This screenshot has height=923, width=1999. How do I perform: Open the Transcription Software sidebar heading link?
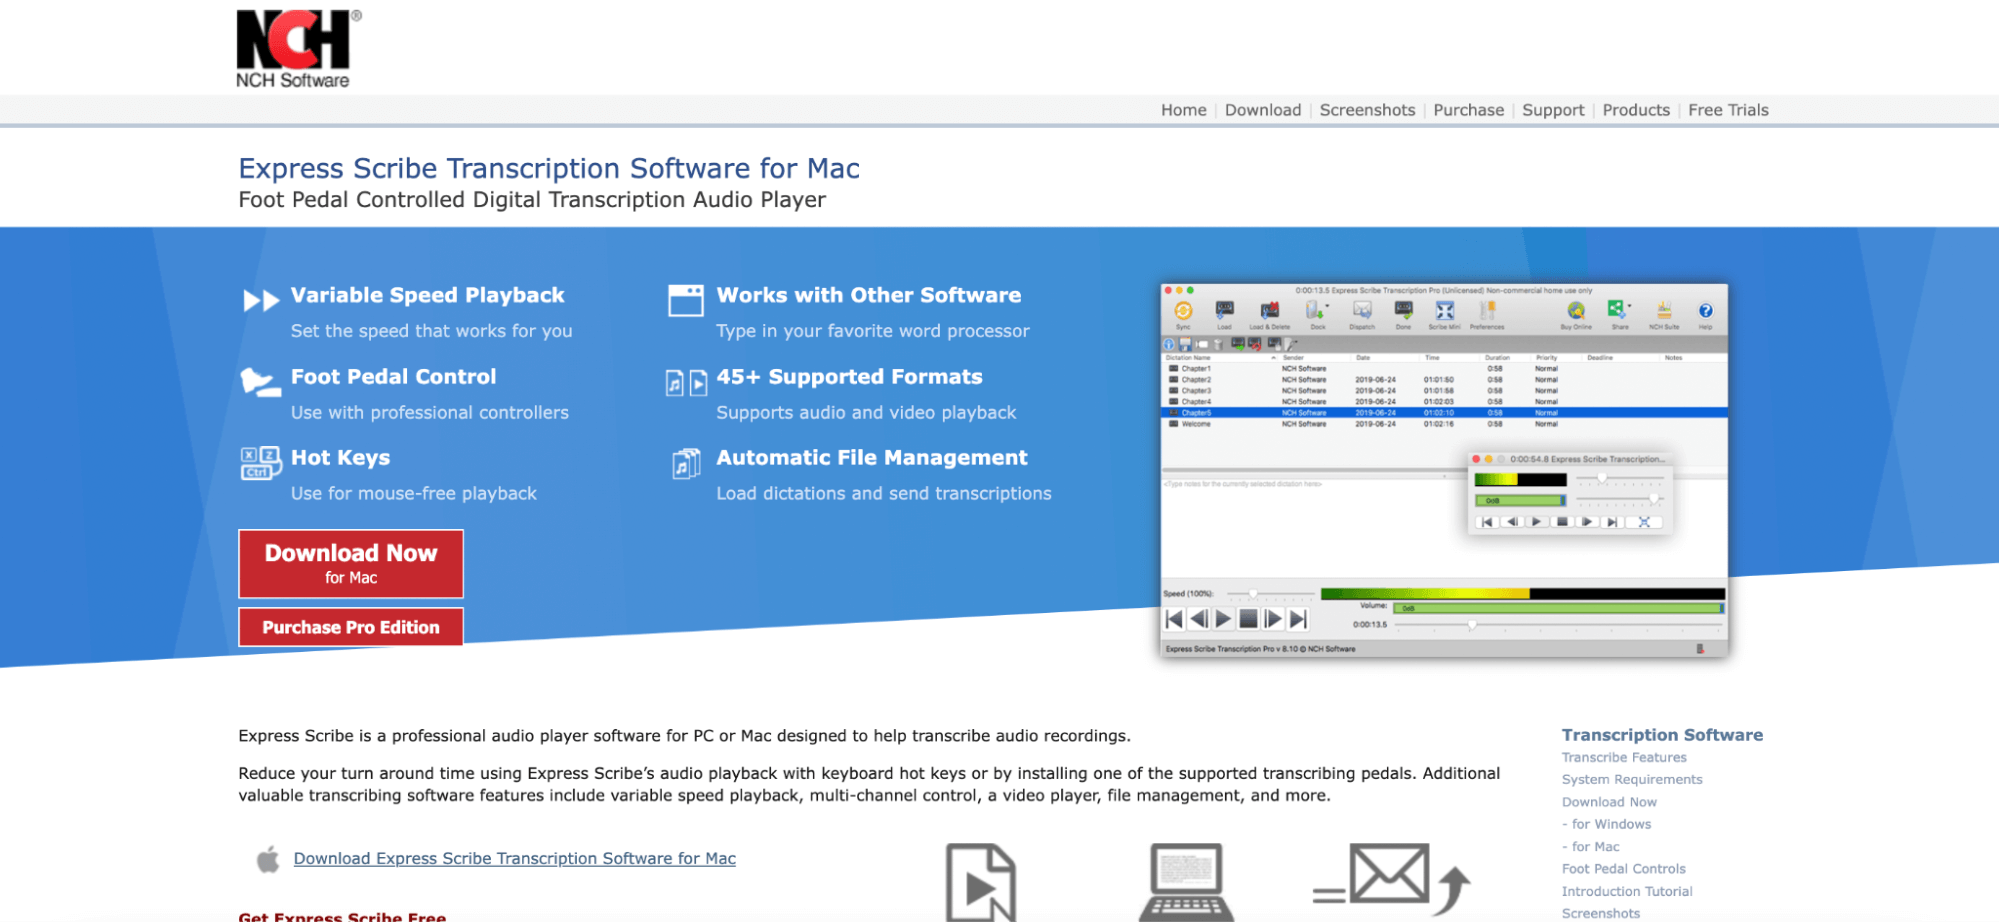coord(1662,735)
